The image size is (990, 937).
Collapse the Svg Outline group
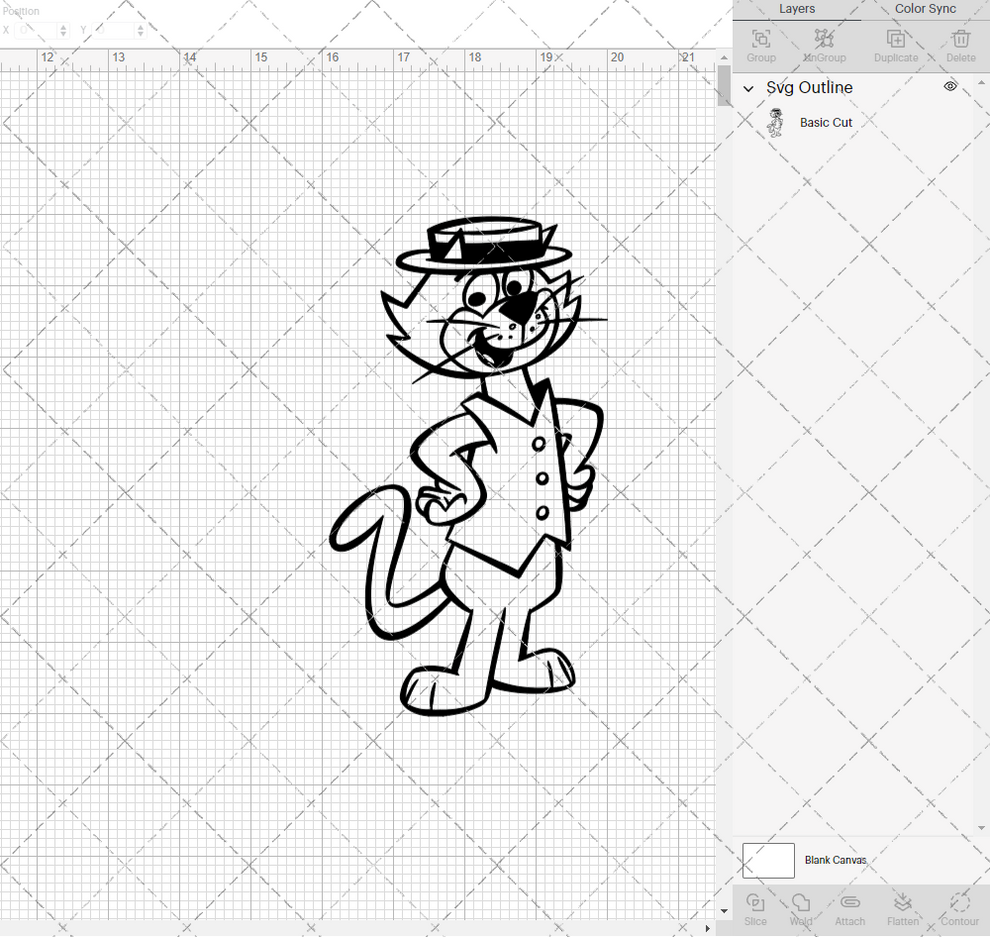click(748, 88)
